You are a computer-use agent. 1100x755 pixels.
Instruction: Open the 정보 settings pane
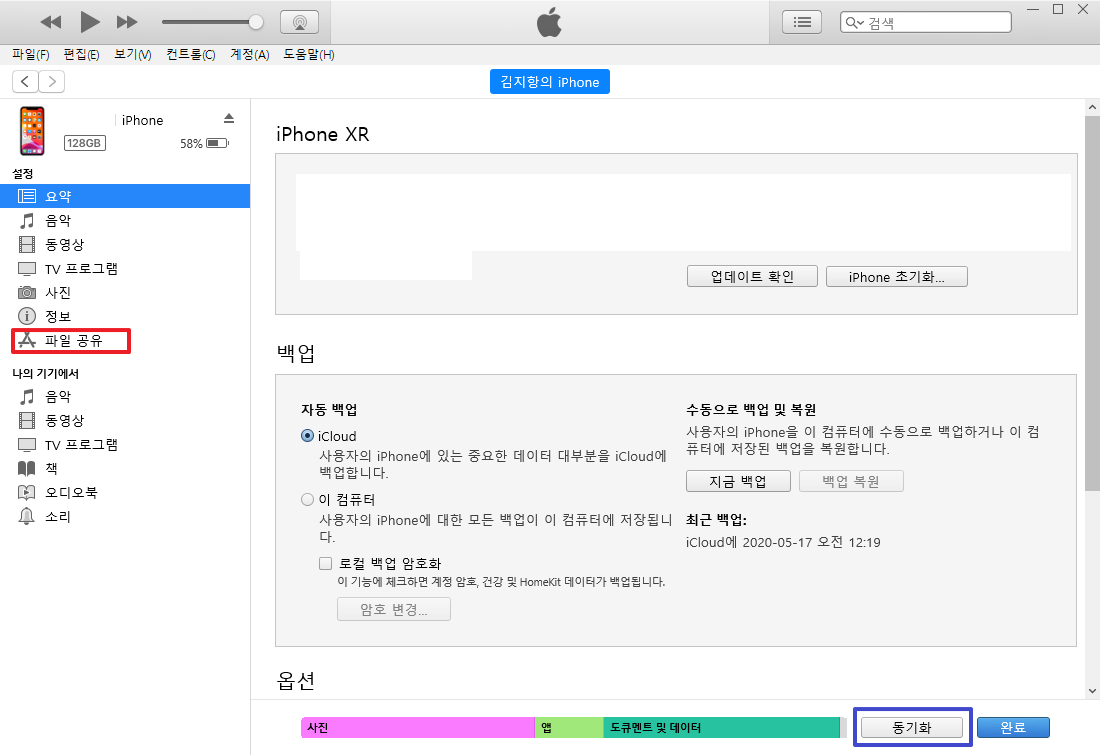(52, 316)
